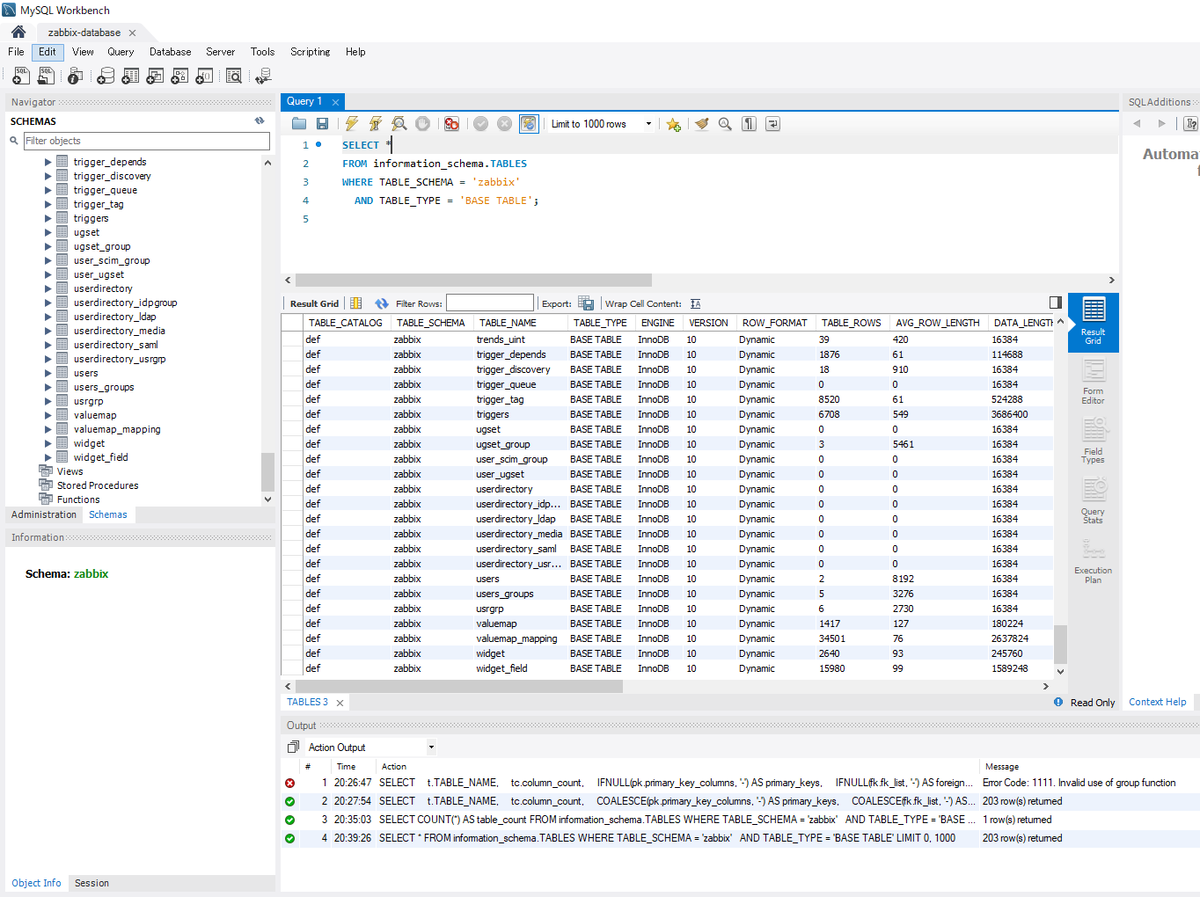Reconnect to DBMS toolbar icon
Viewport: 1200px width, 897px height.
pos(263,75)
